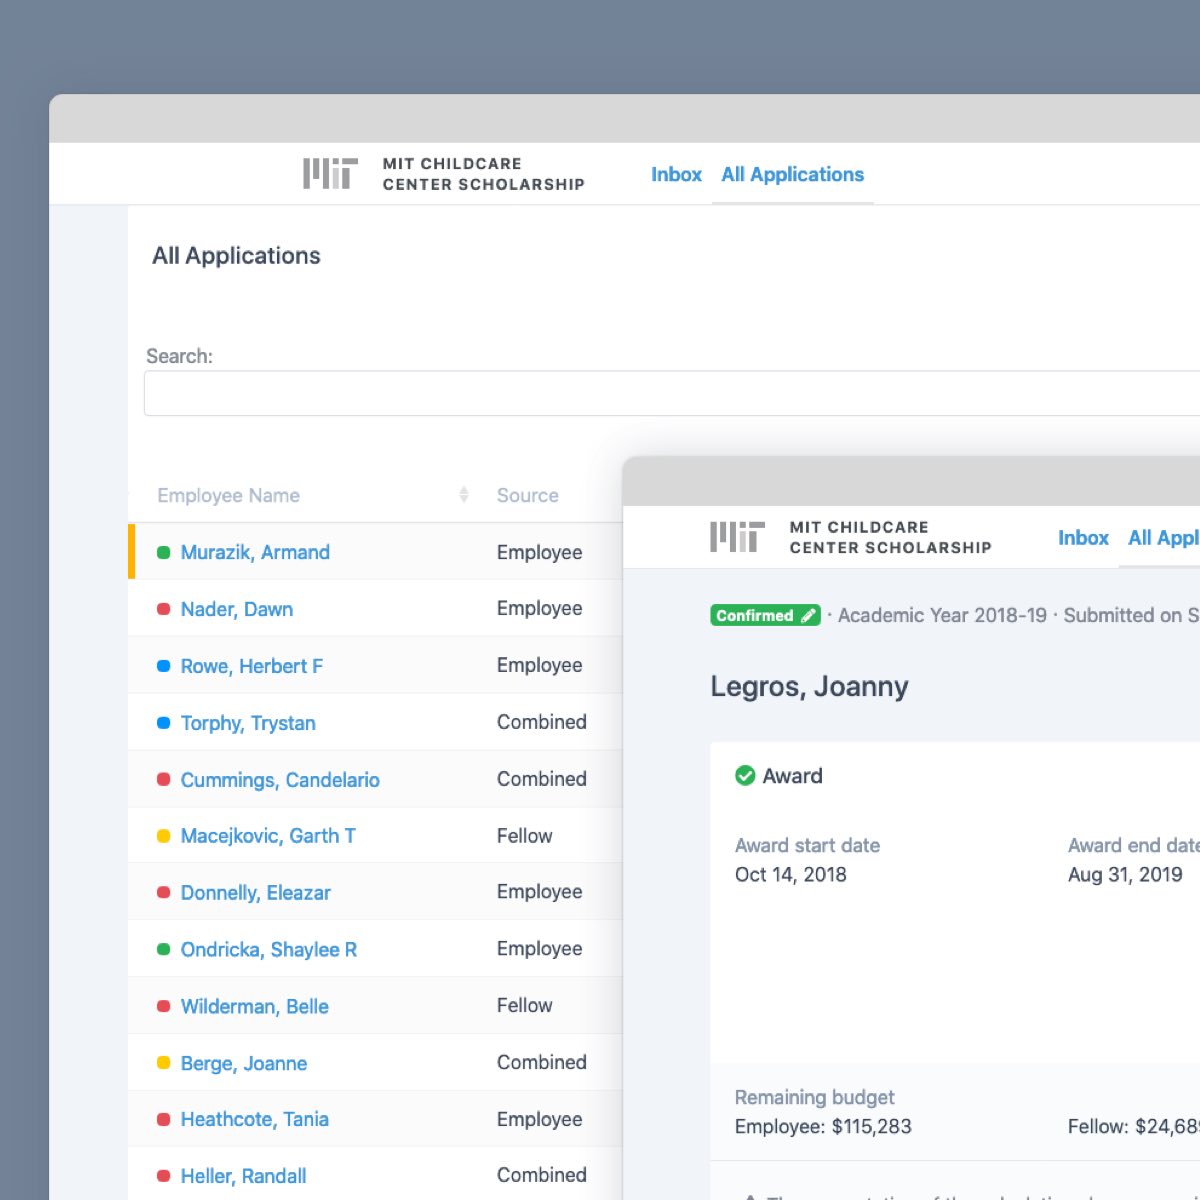Image resolution: width=1200 pixels, height=1200 pixels.
Task: Click the MIT logo in front window
Action: 737,537
